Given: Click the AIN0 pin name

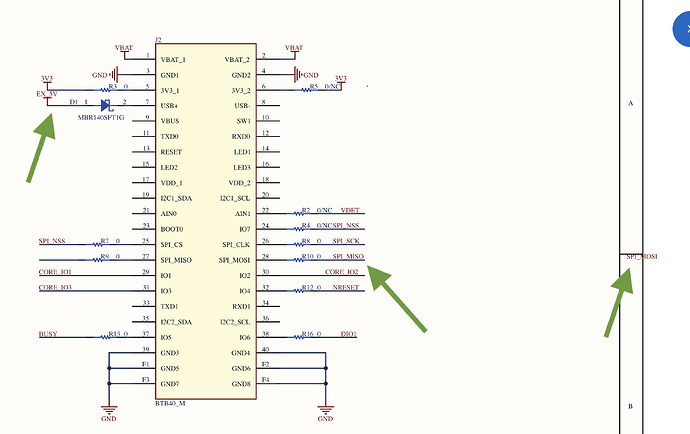Looking at the screenshot, I should [169, 213].
